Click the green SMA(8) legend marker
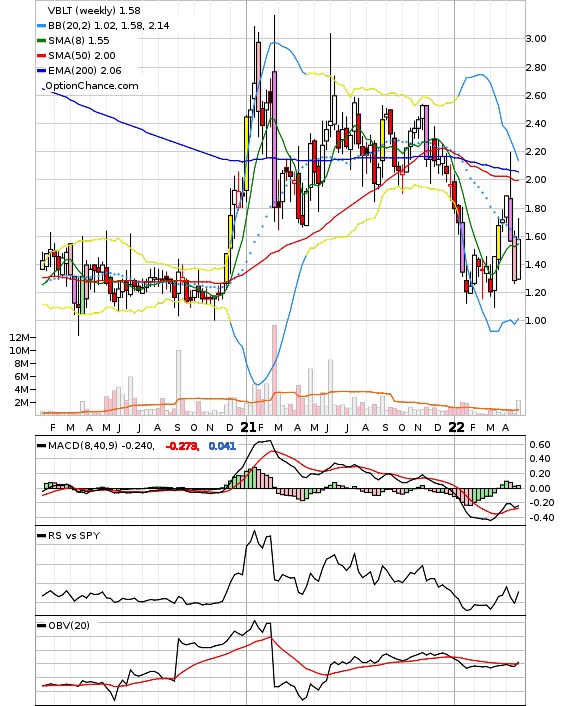566x706 pixels. 41,41
